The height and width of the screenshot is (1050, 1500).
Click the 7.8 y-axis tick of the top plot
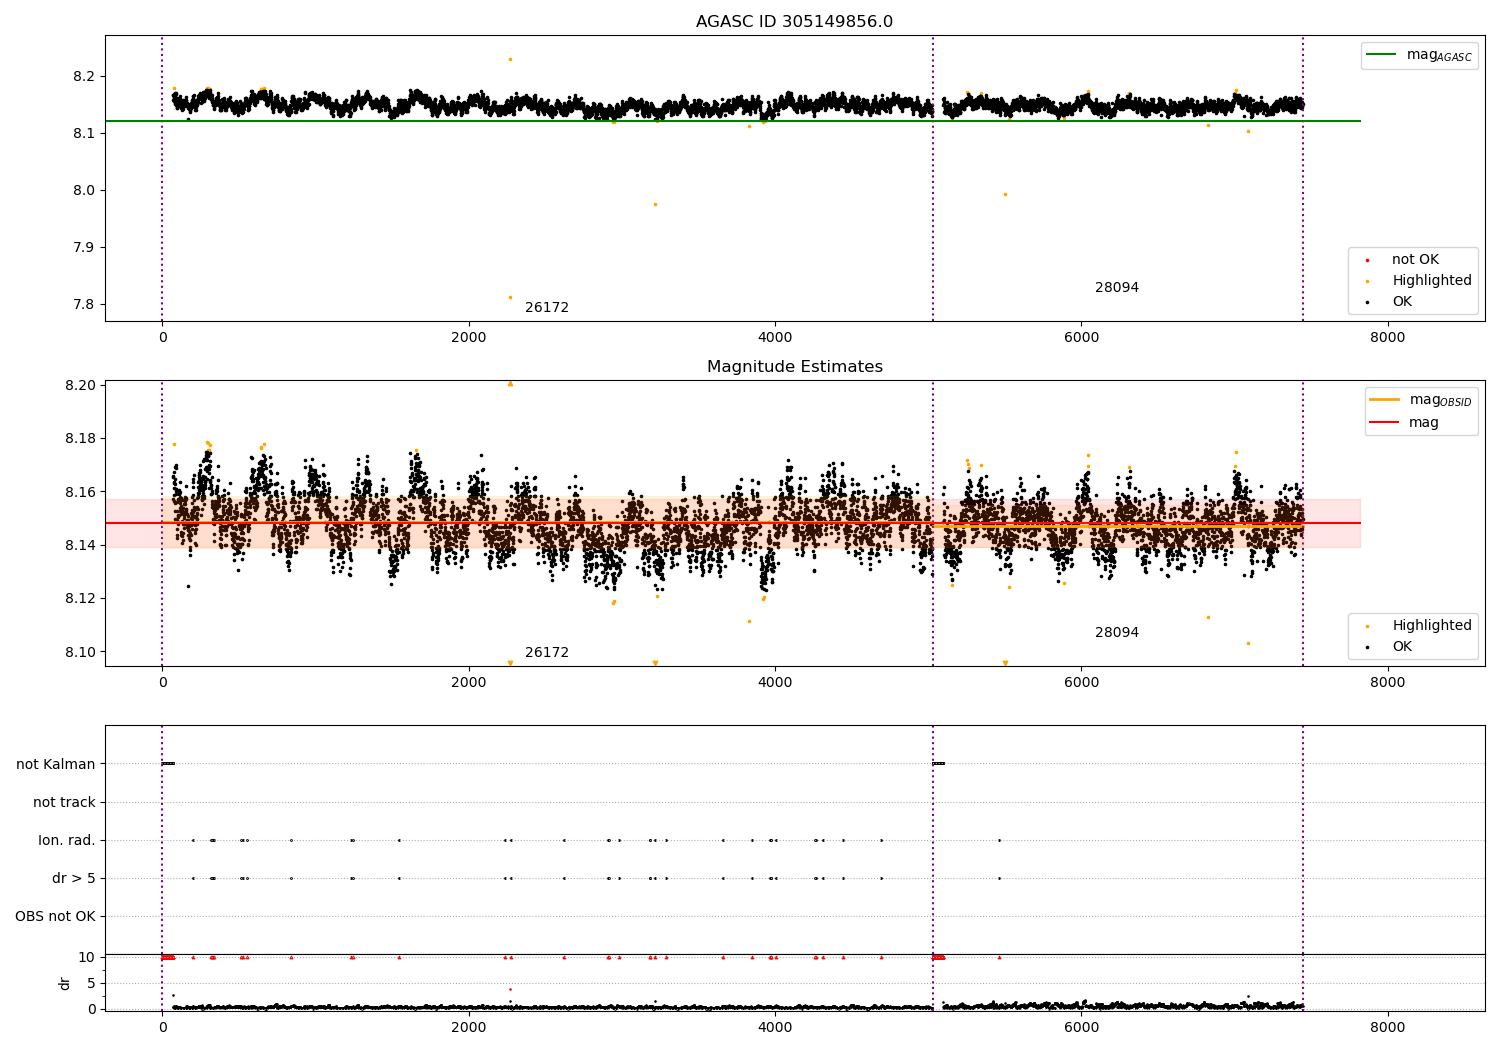[x=84, y=305]
